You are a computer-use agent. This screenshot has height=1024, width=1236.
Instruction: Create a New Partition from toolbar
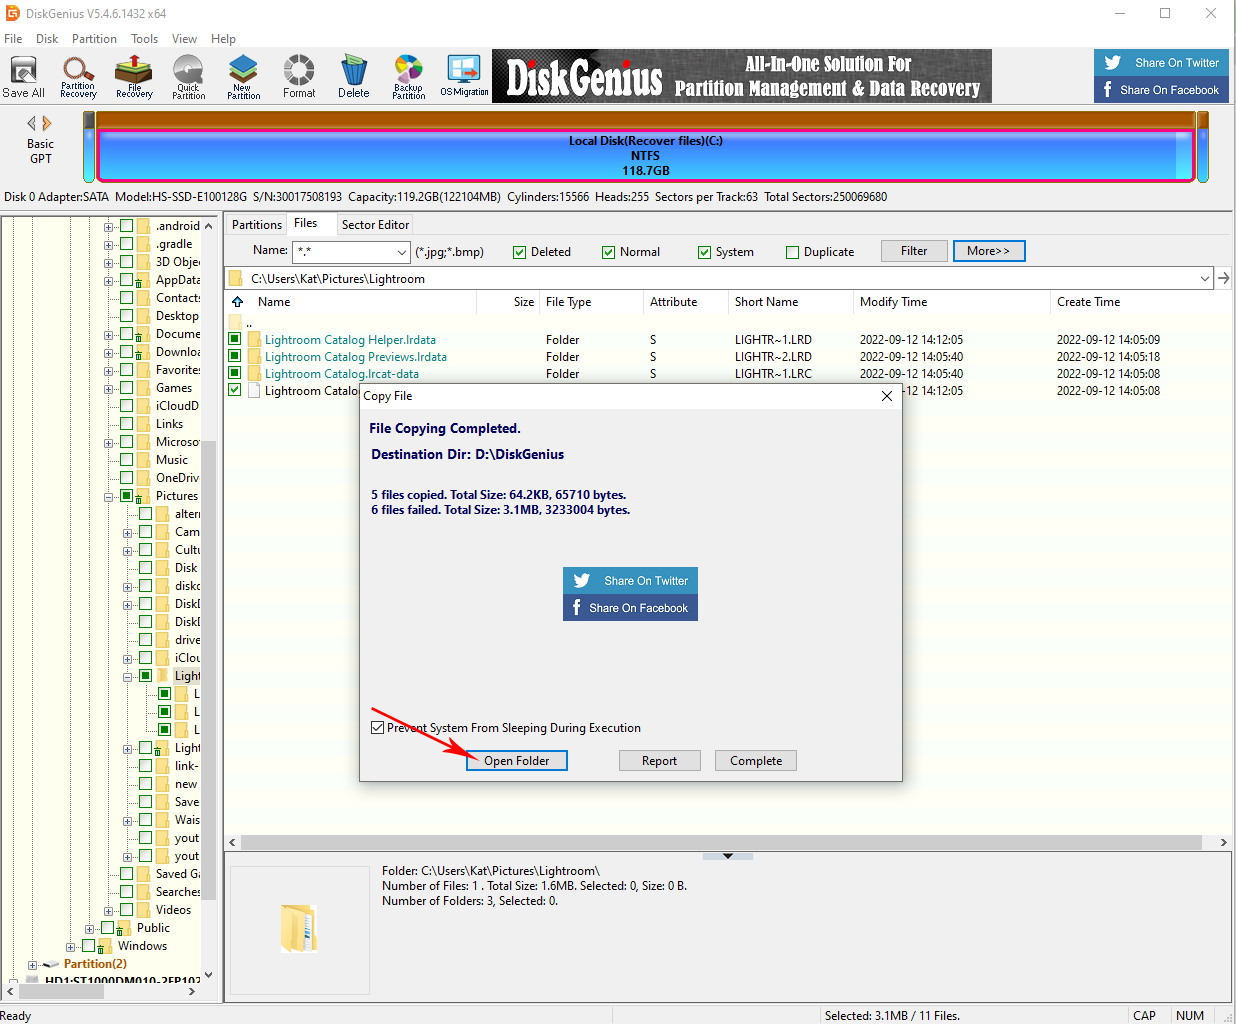coord(243,77)
